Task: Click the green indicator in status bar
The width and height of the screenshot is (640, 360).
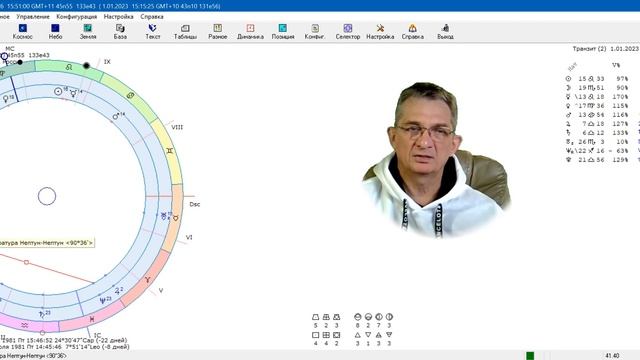Action: pos(530,356)
